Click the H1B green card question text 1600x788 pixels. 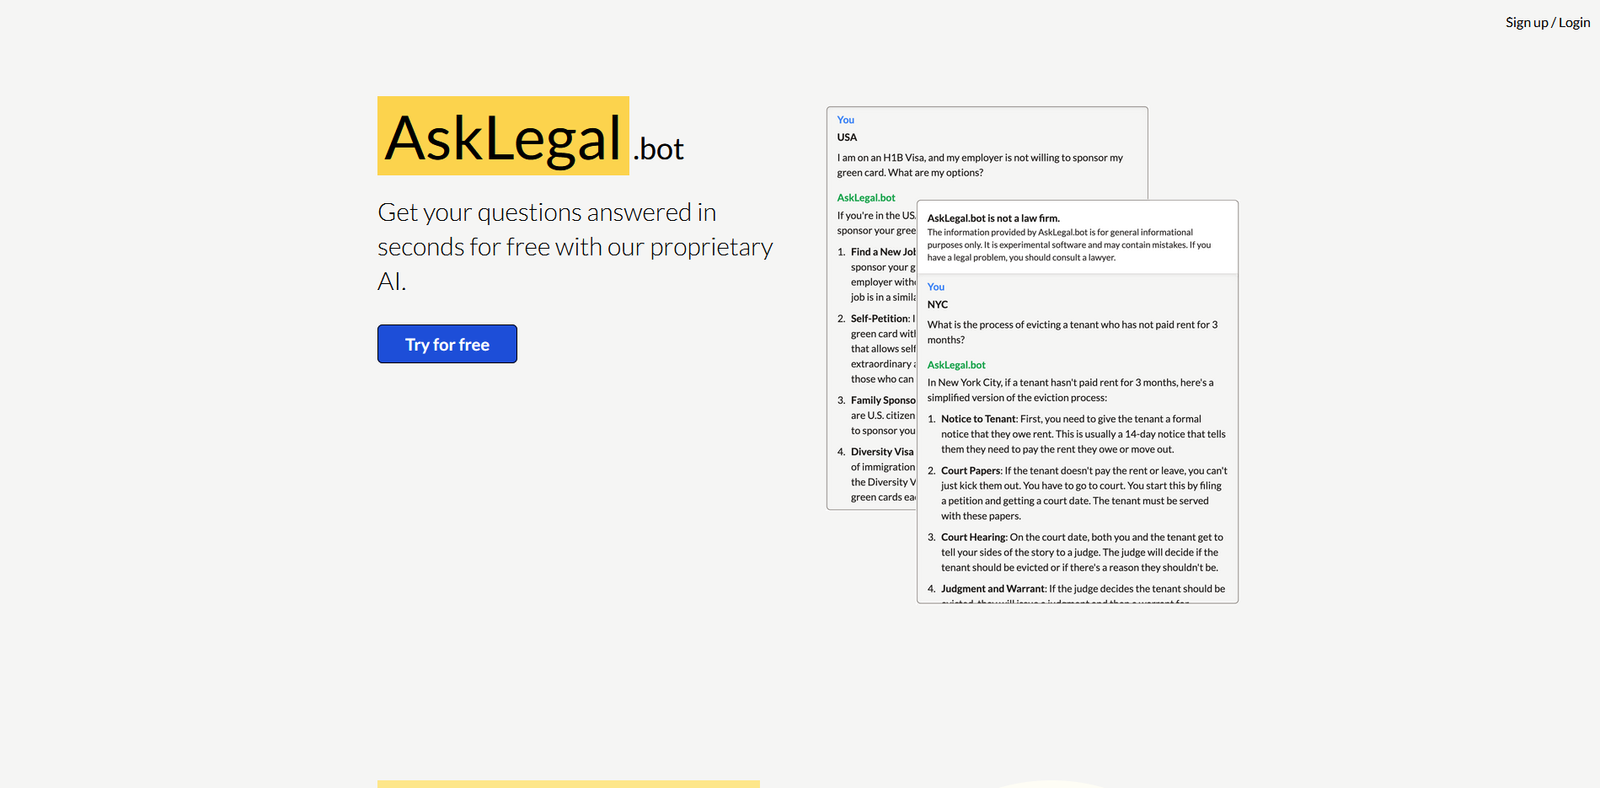[979, 165]
